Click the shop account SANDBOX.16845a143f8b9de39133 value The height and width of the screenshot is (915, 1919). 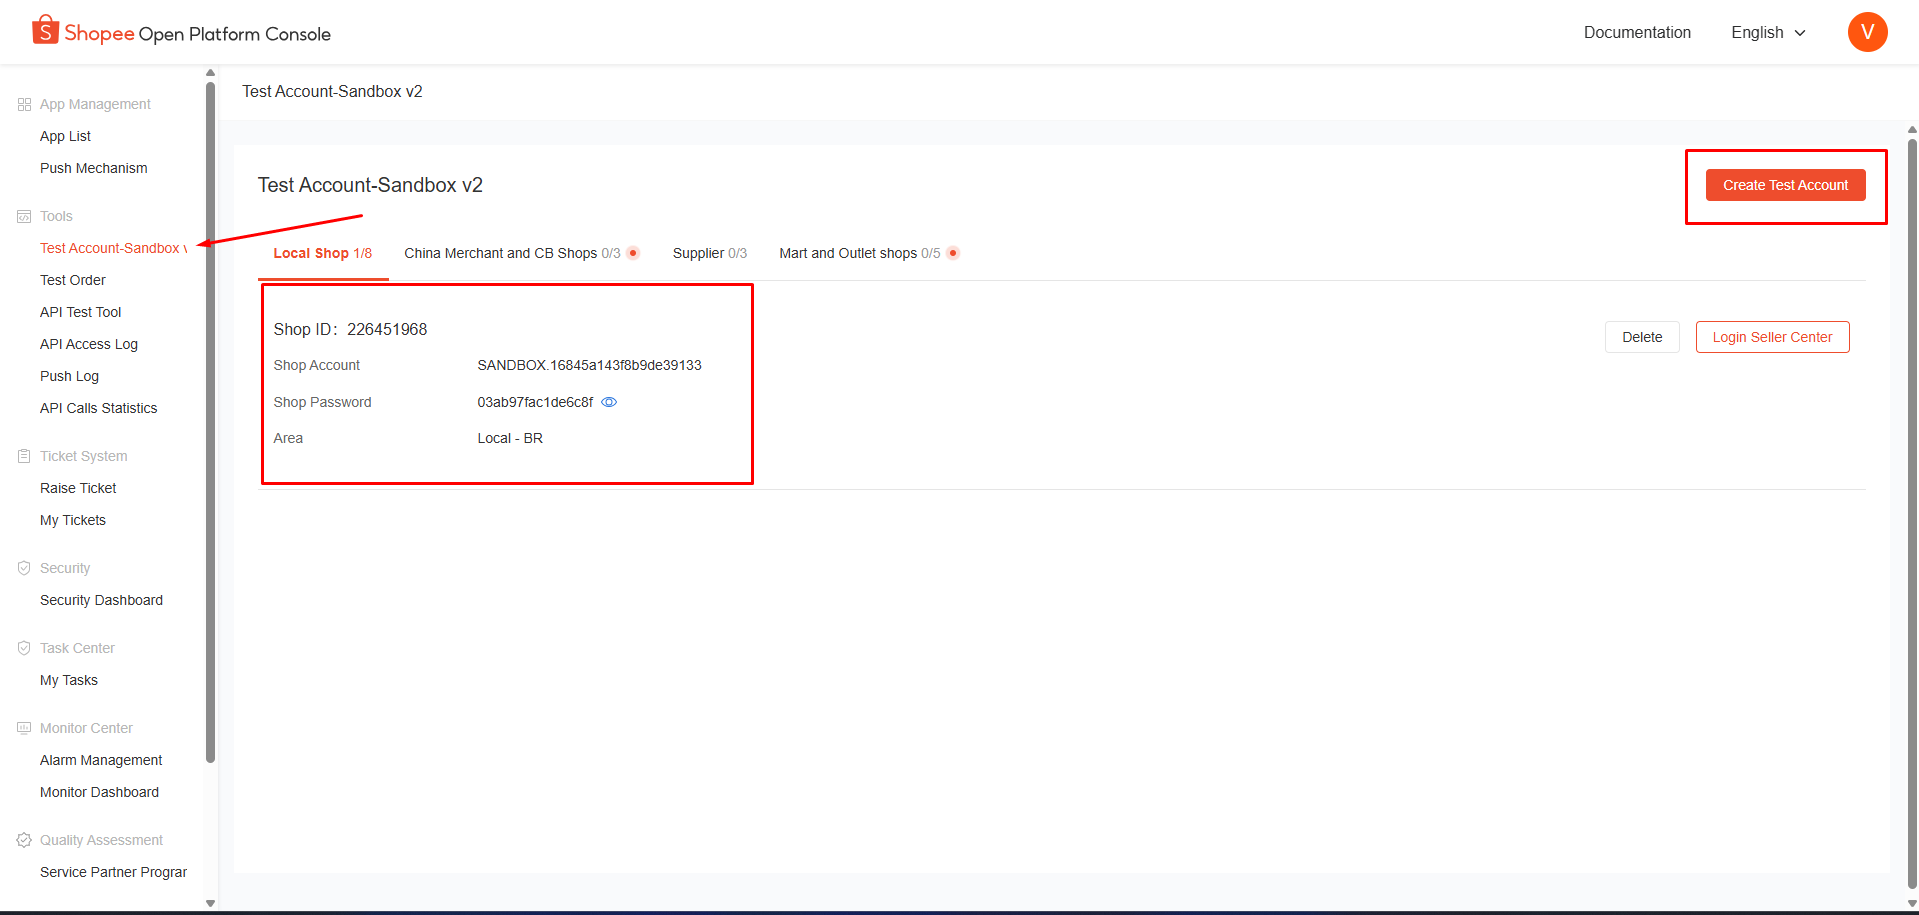590,366
